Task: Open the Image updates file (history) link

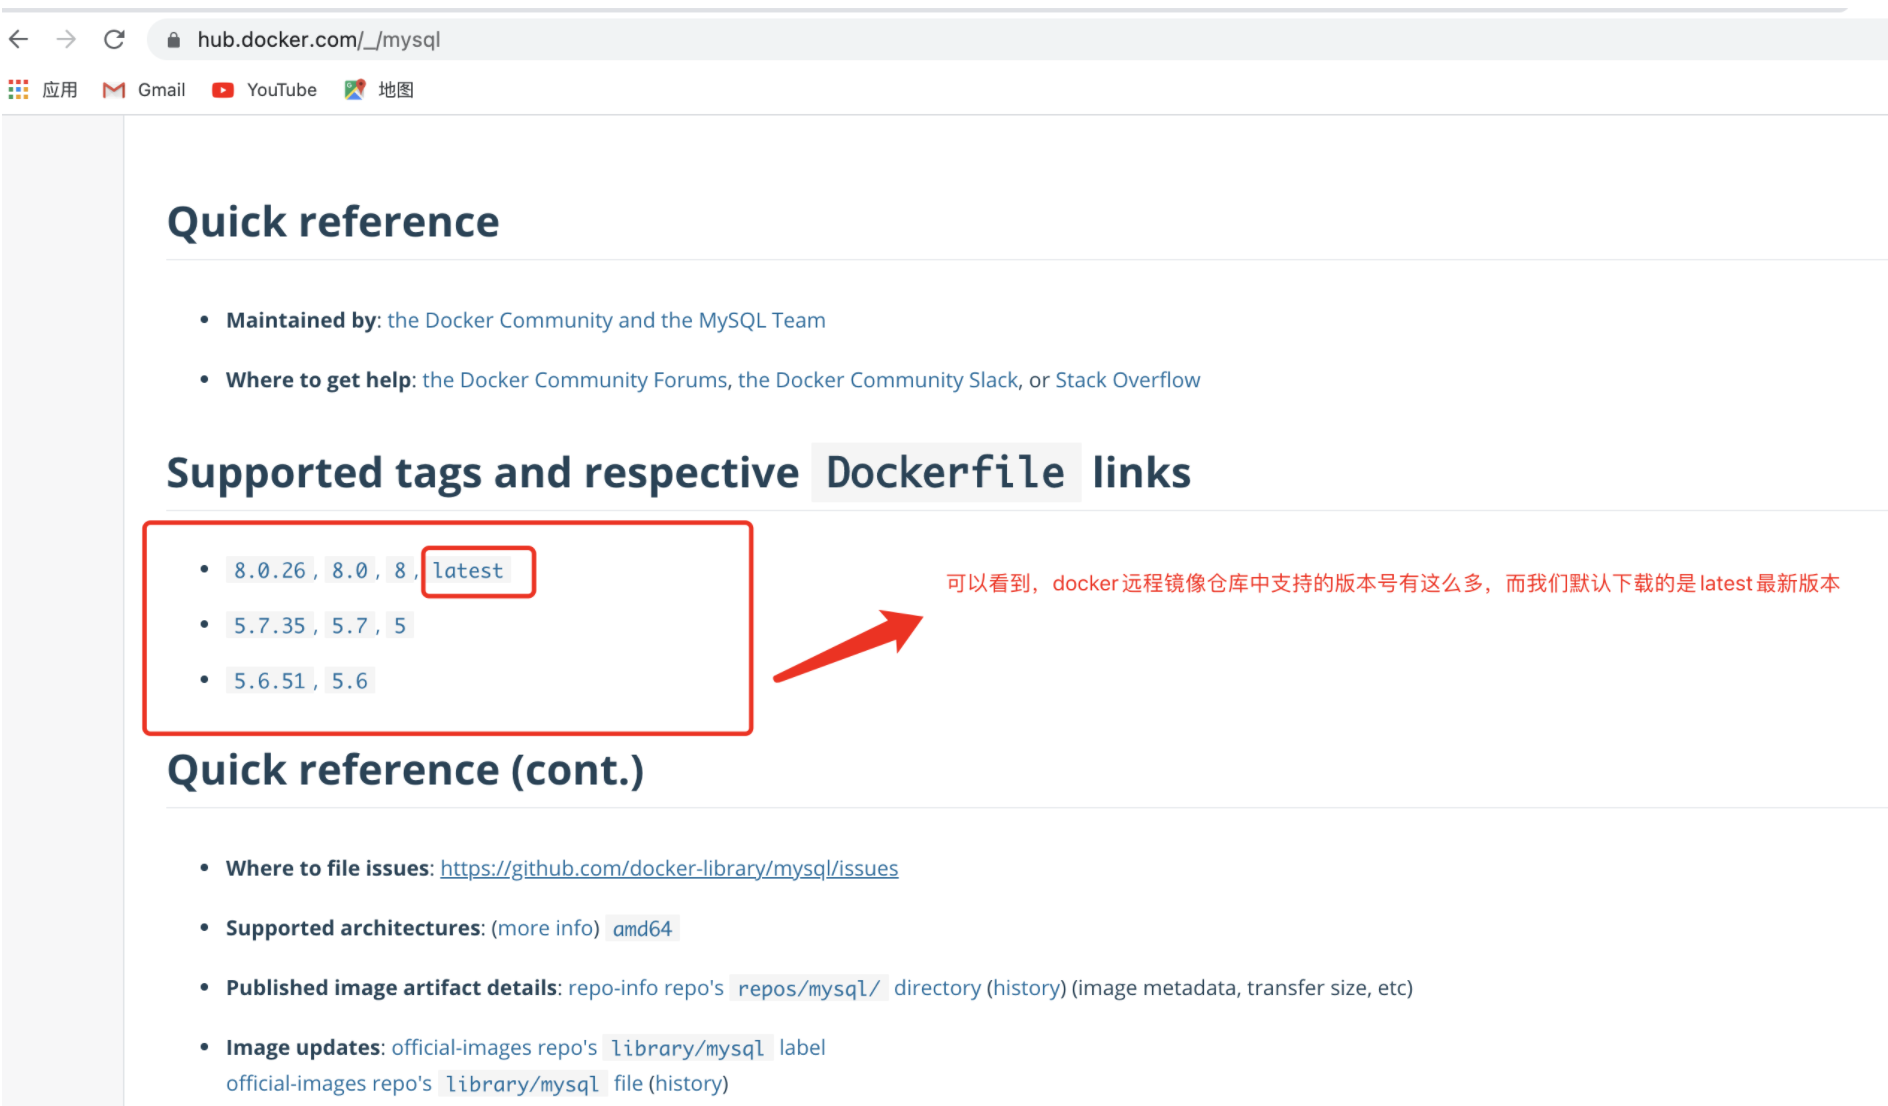Action: [x=688, y=1083]
